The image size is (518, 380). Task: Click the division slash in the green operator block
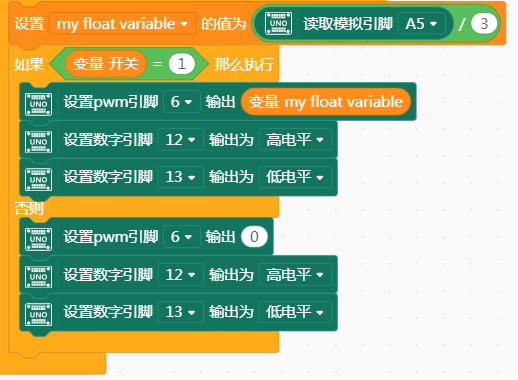462,24
